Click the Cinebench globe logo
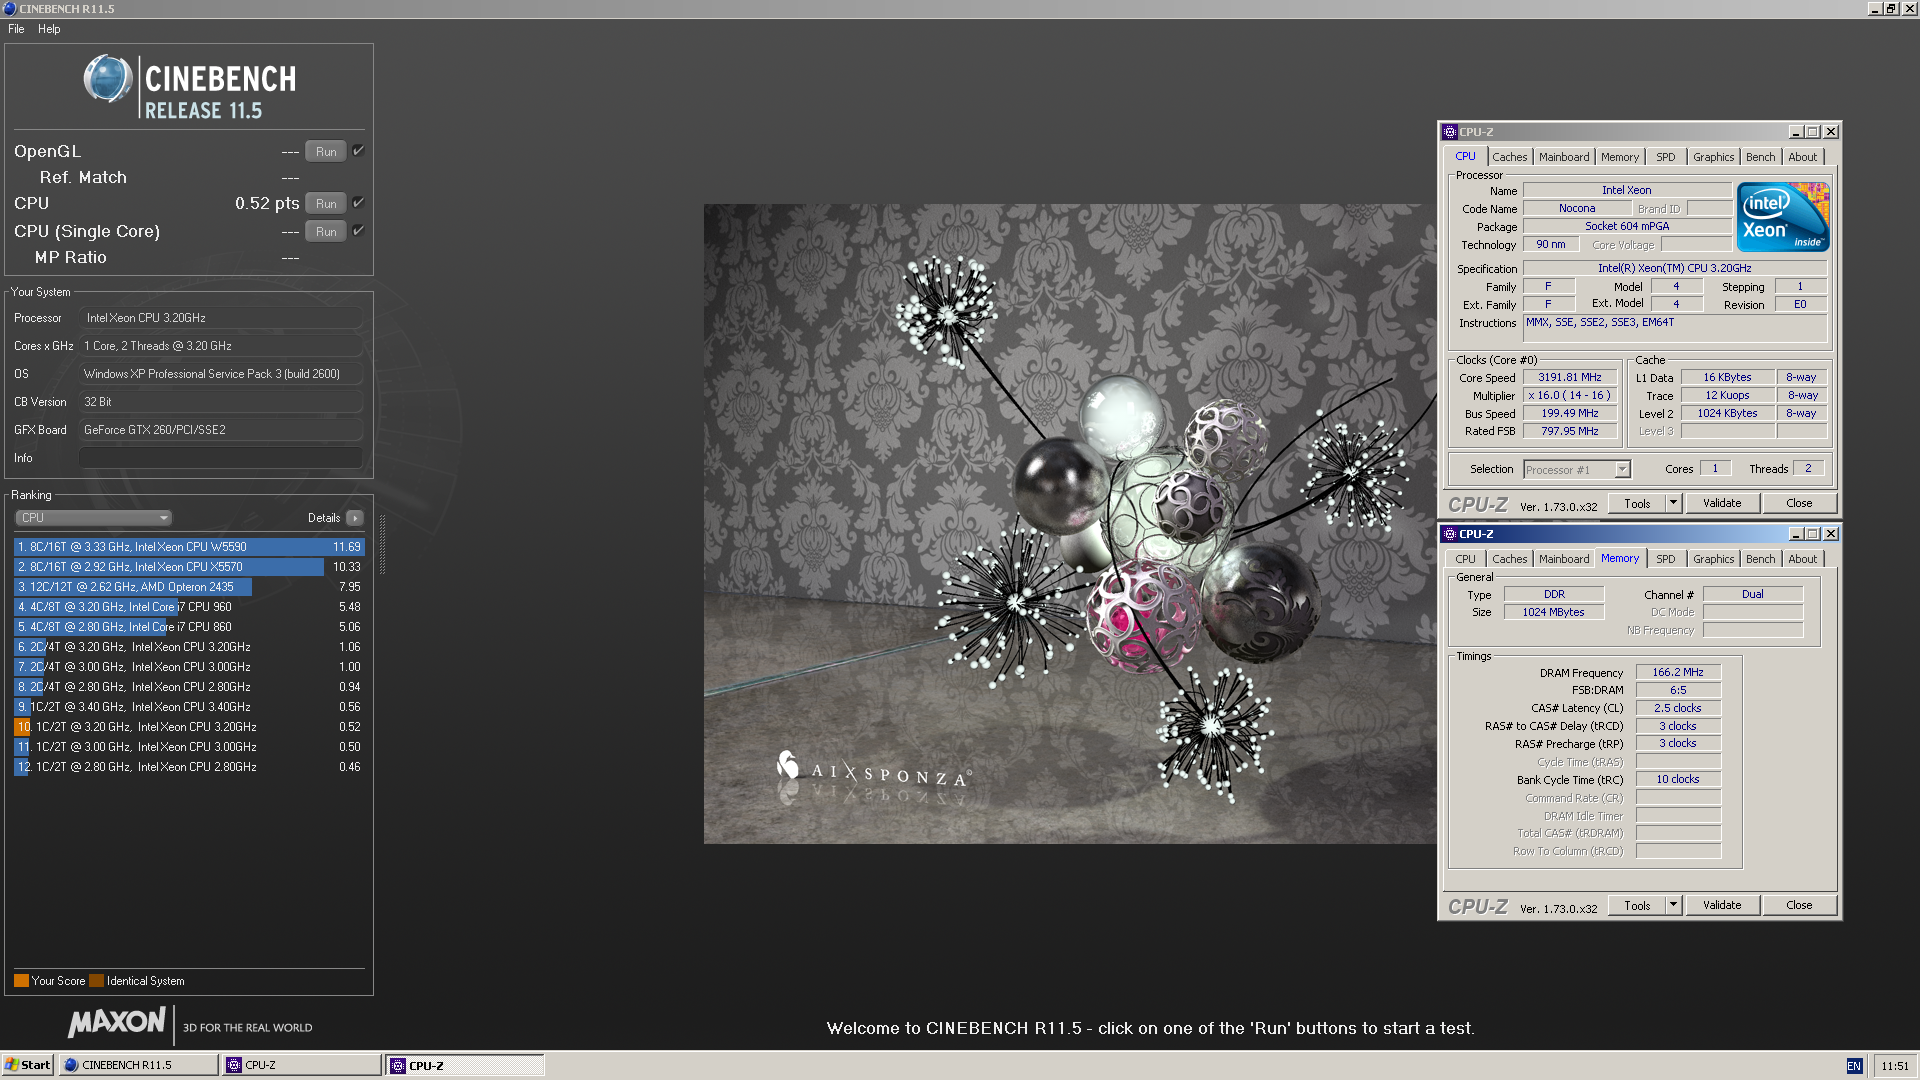 (108, 79)
